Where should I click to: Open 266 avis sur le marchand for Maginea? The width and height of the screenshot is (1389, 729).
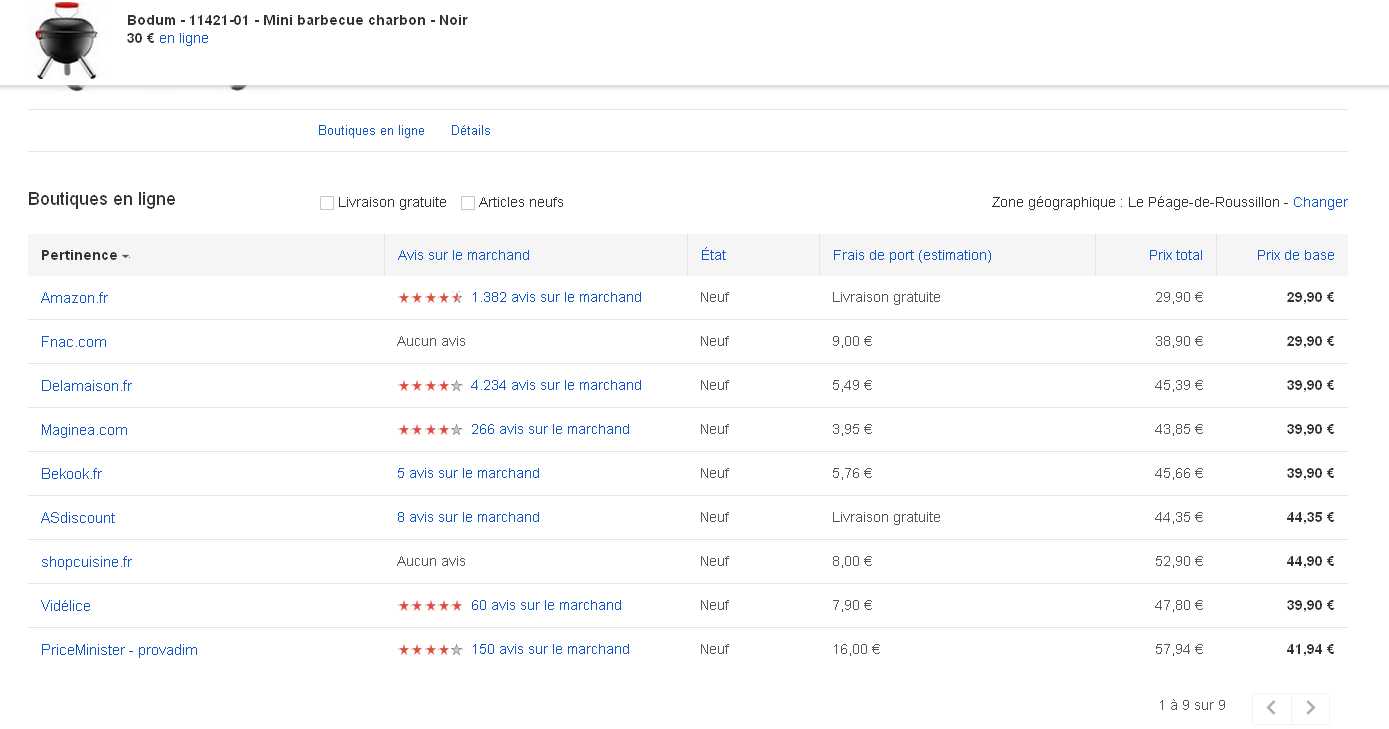pos(550,429)
